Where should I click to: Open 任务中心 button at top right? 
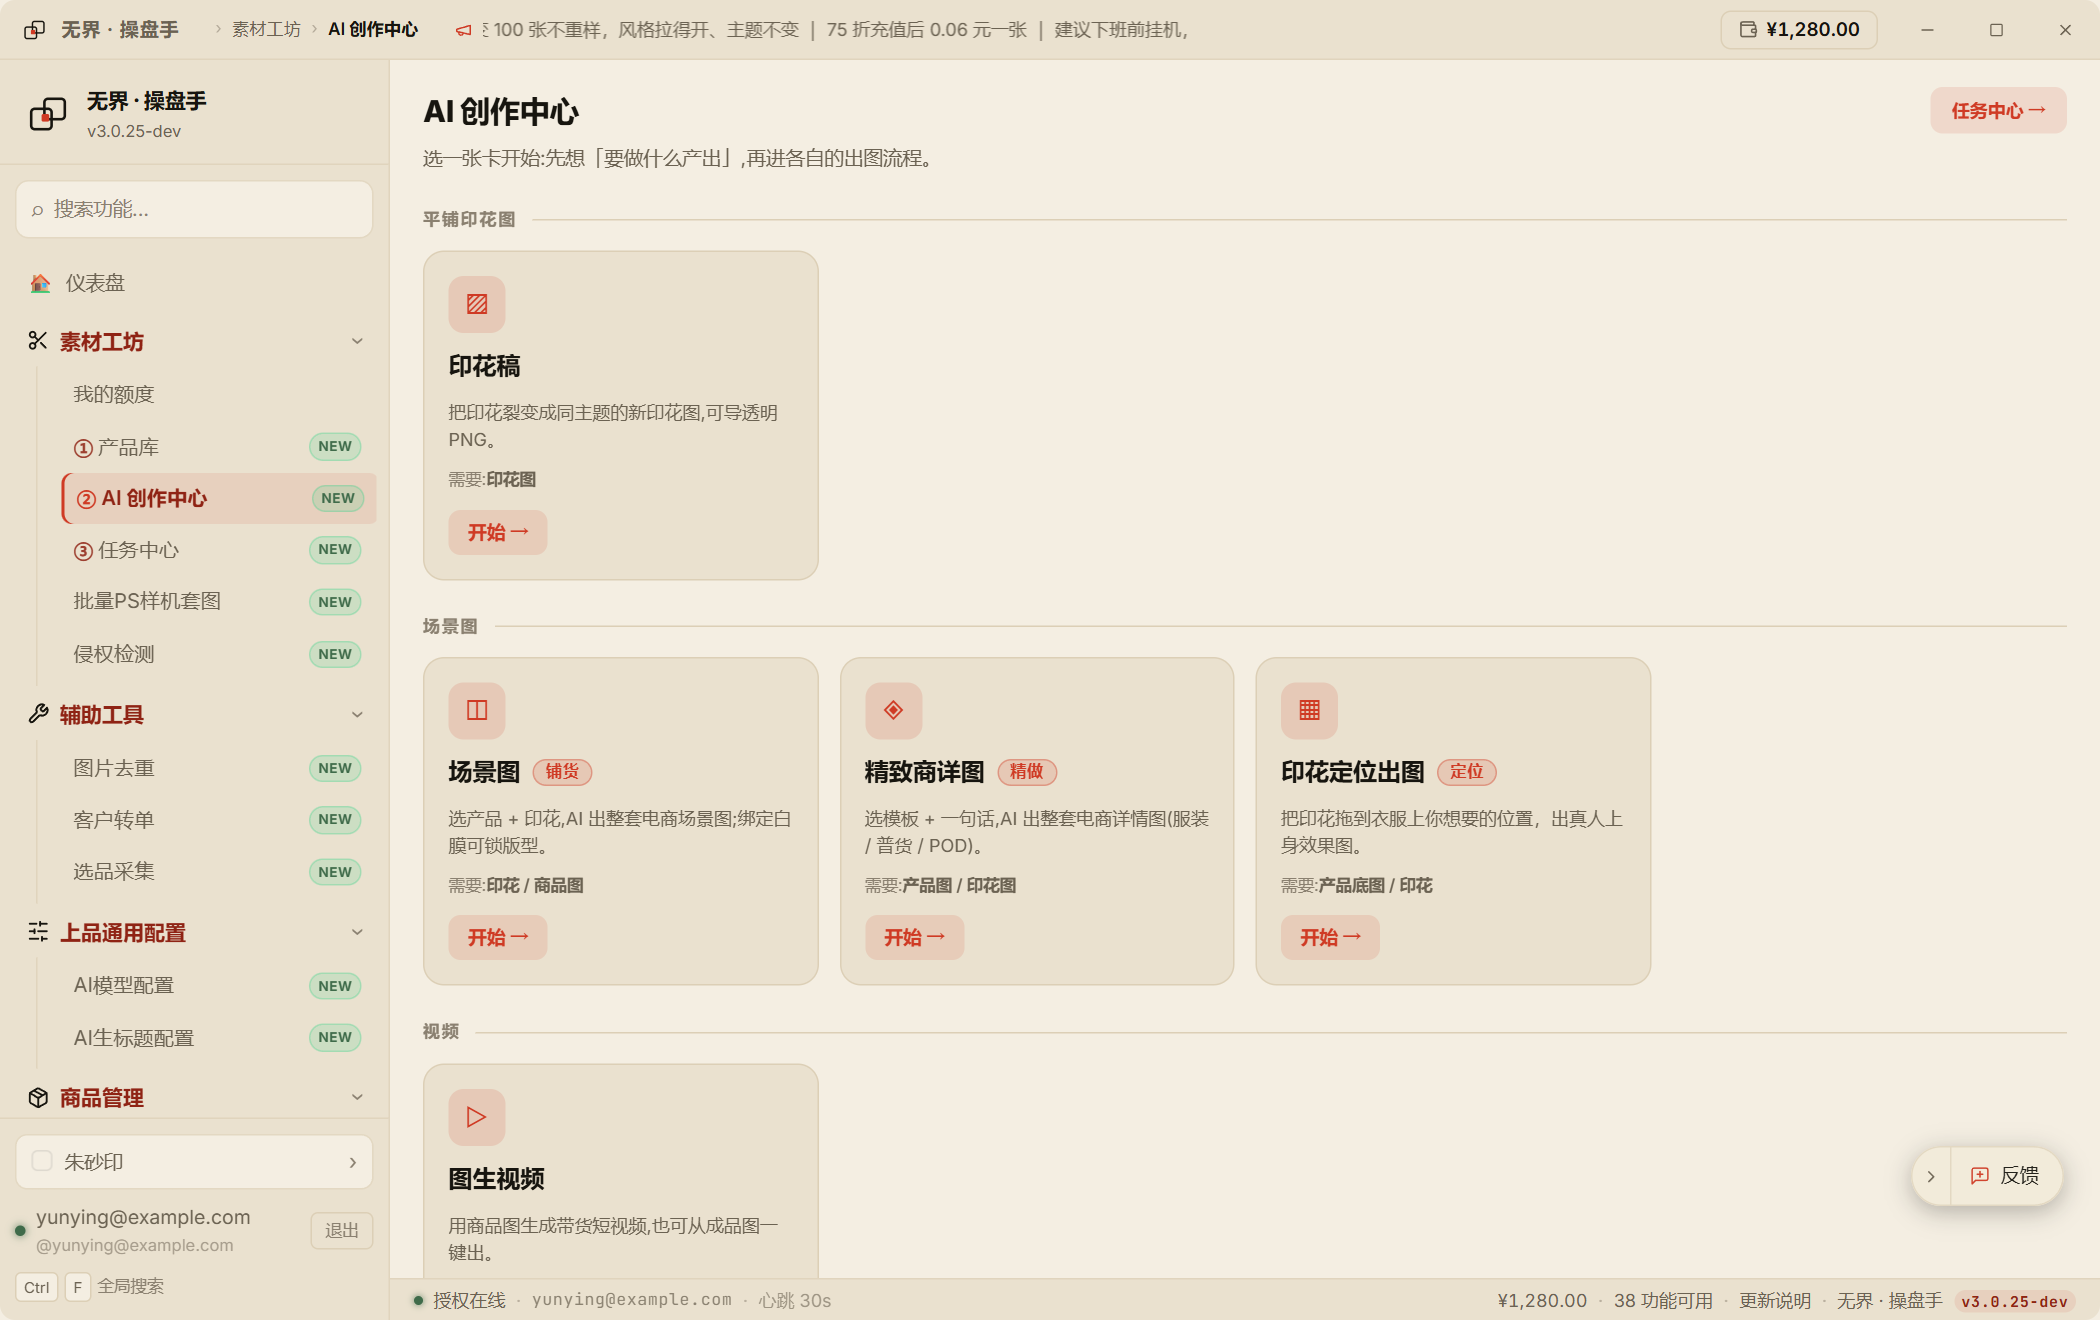(x=1997, y=110)
